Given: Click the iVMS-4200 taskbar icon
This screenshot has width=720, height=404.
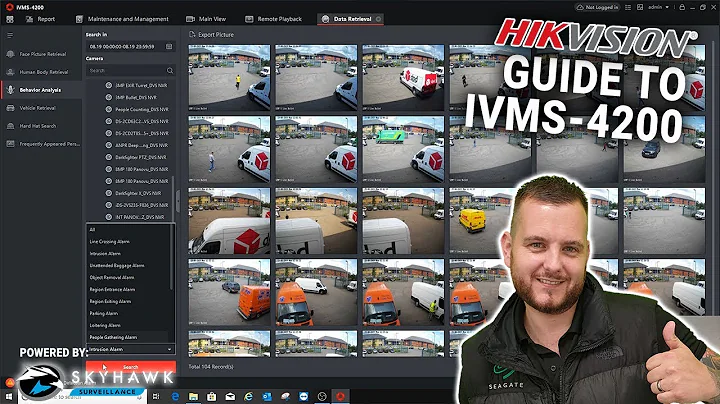Looking at the screenshot, I should 340,396.
